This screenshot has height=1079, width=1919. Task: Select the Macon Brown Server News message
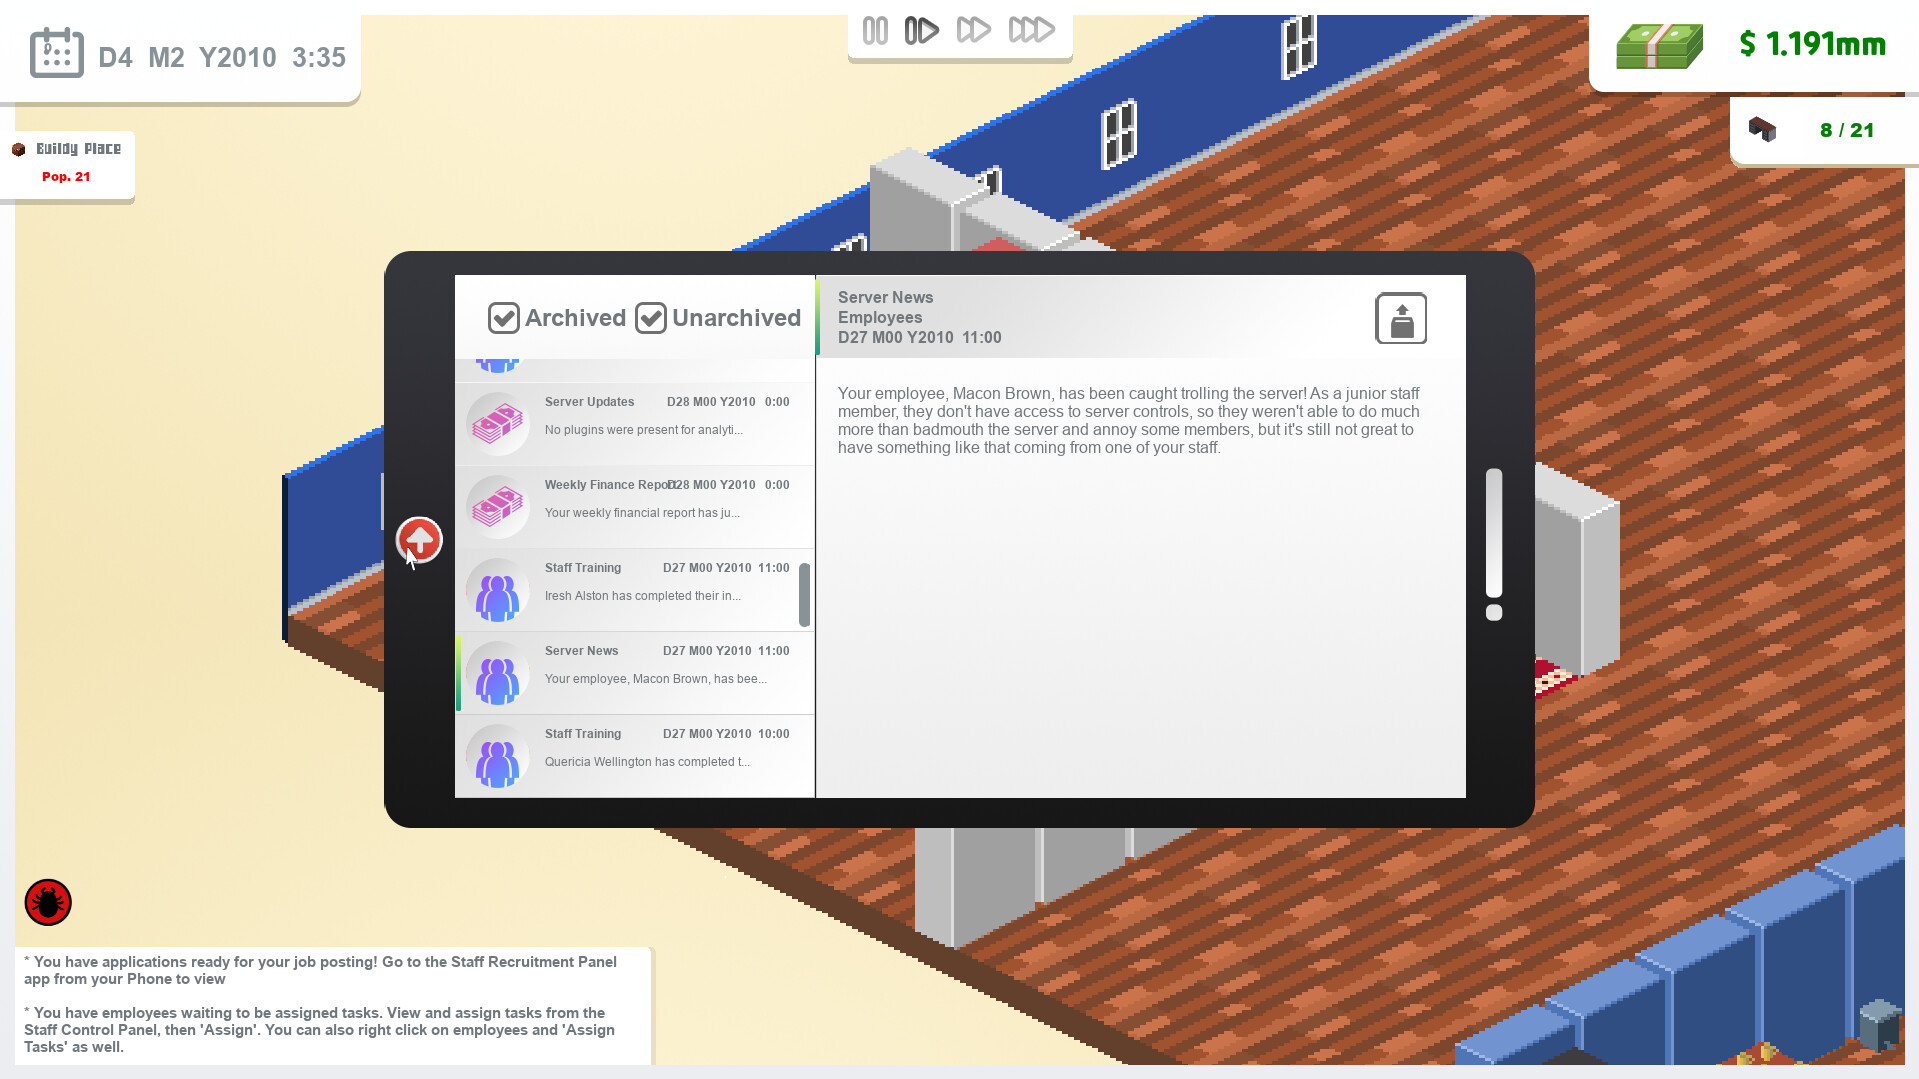point(635,673)
